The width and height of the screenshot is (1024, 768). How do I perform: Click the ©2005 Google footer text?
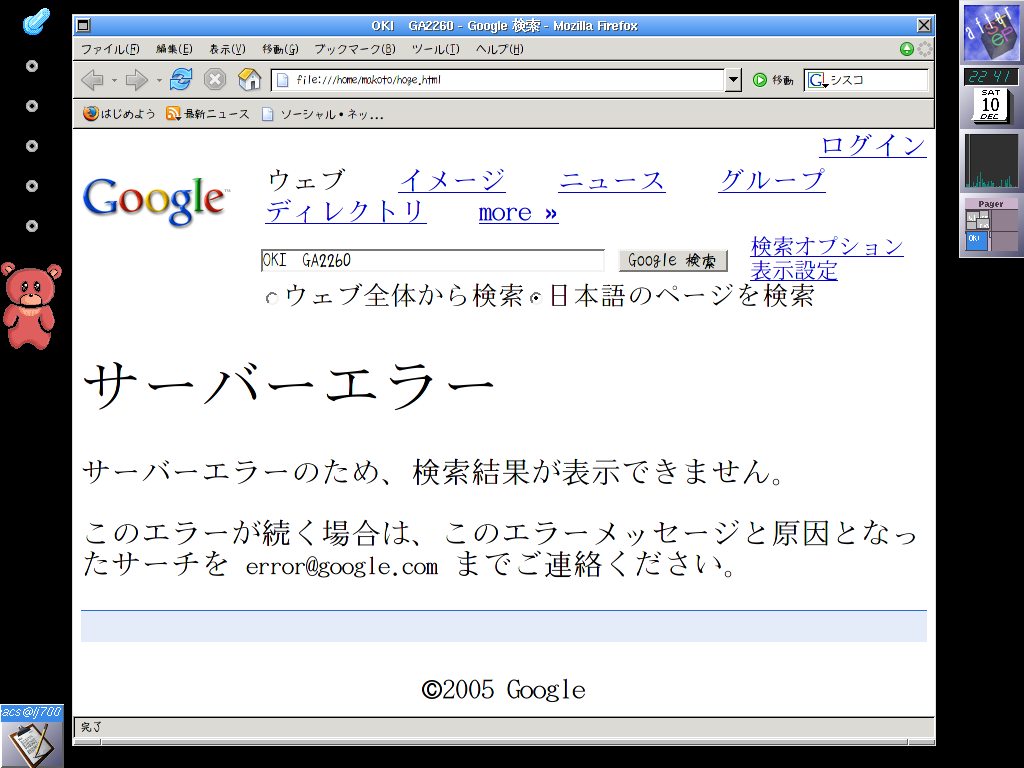(504, 690)
